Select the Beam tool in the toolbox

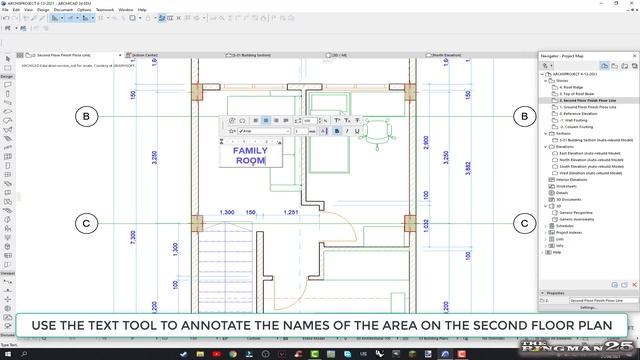pos(7,103)
